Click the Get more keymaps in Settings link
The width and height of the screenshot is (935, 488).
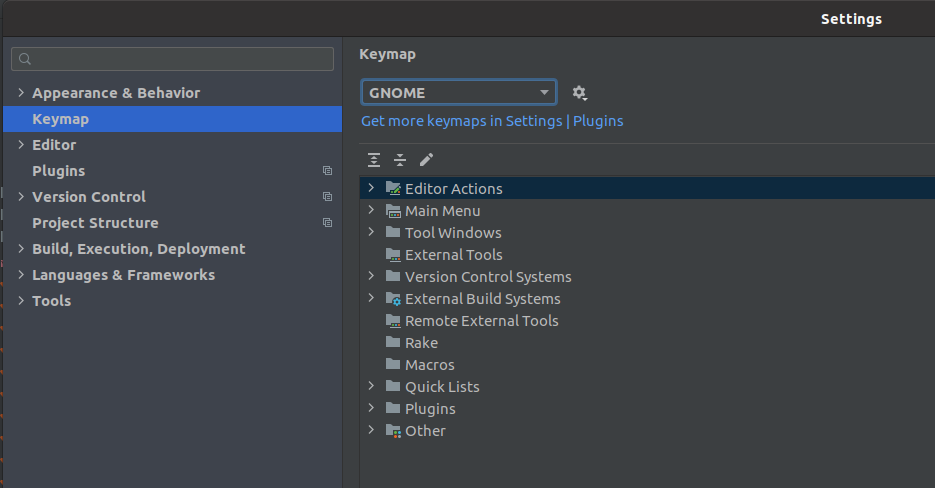(x=461, y=121)
